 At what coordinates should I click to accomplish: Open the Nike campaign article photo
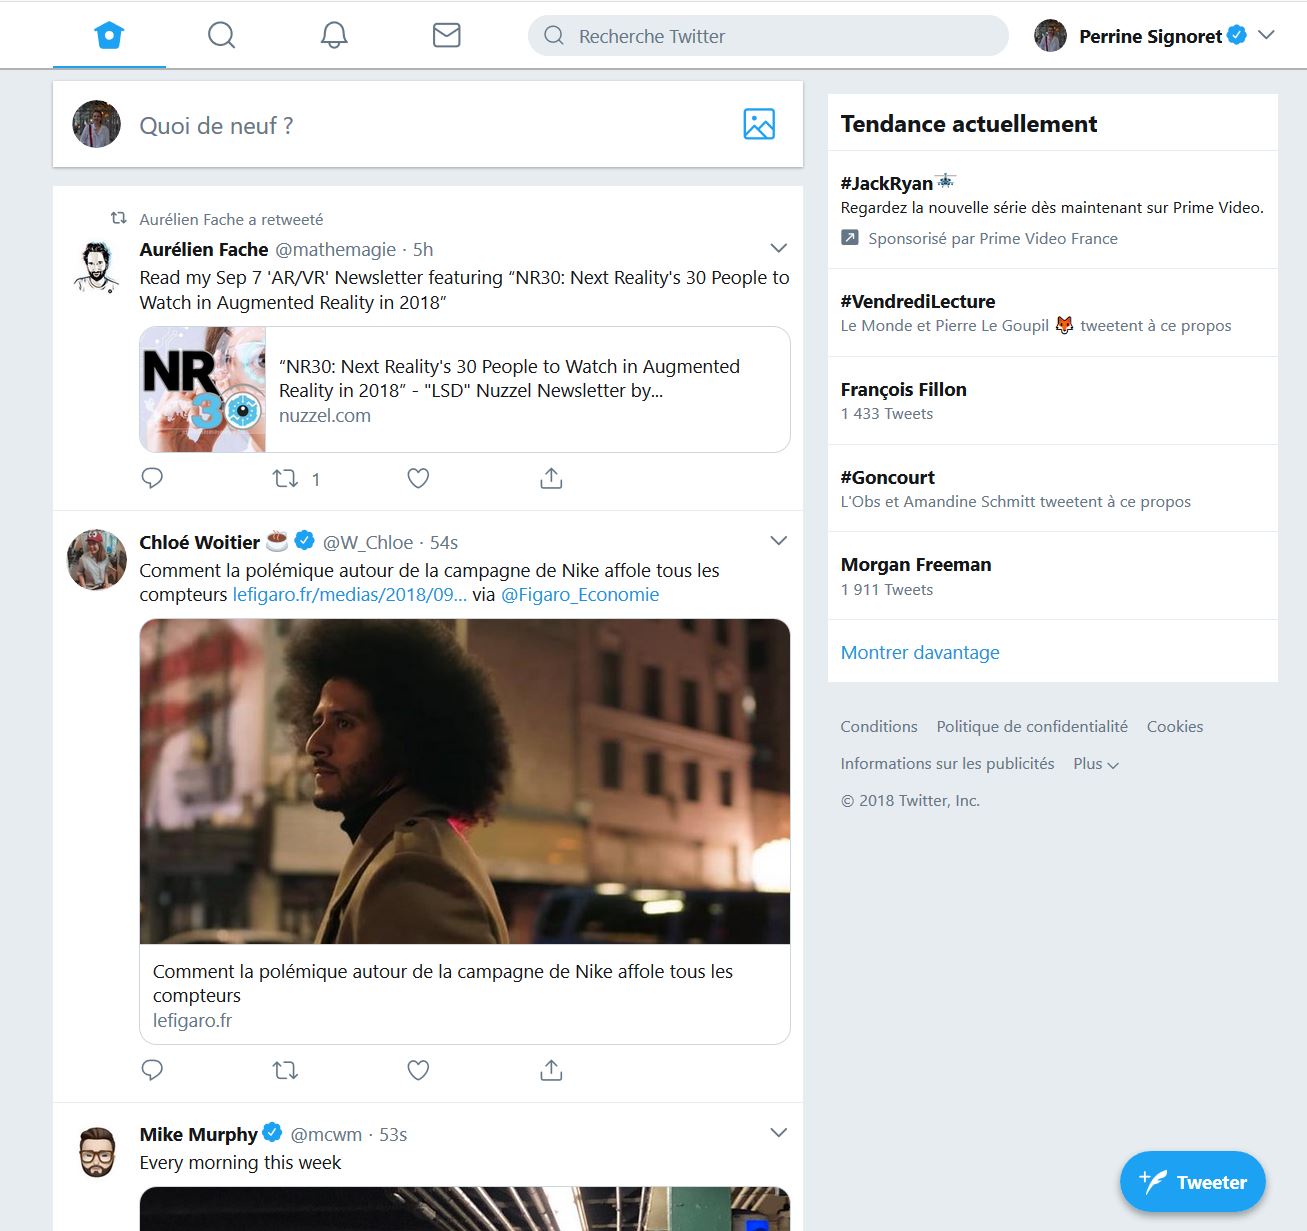(x=465, y=781)
